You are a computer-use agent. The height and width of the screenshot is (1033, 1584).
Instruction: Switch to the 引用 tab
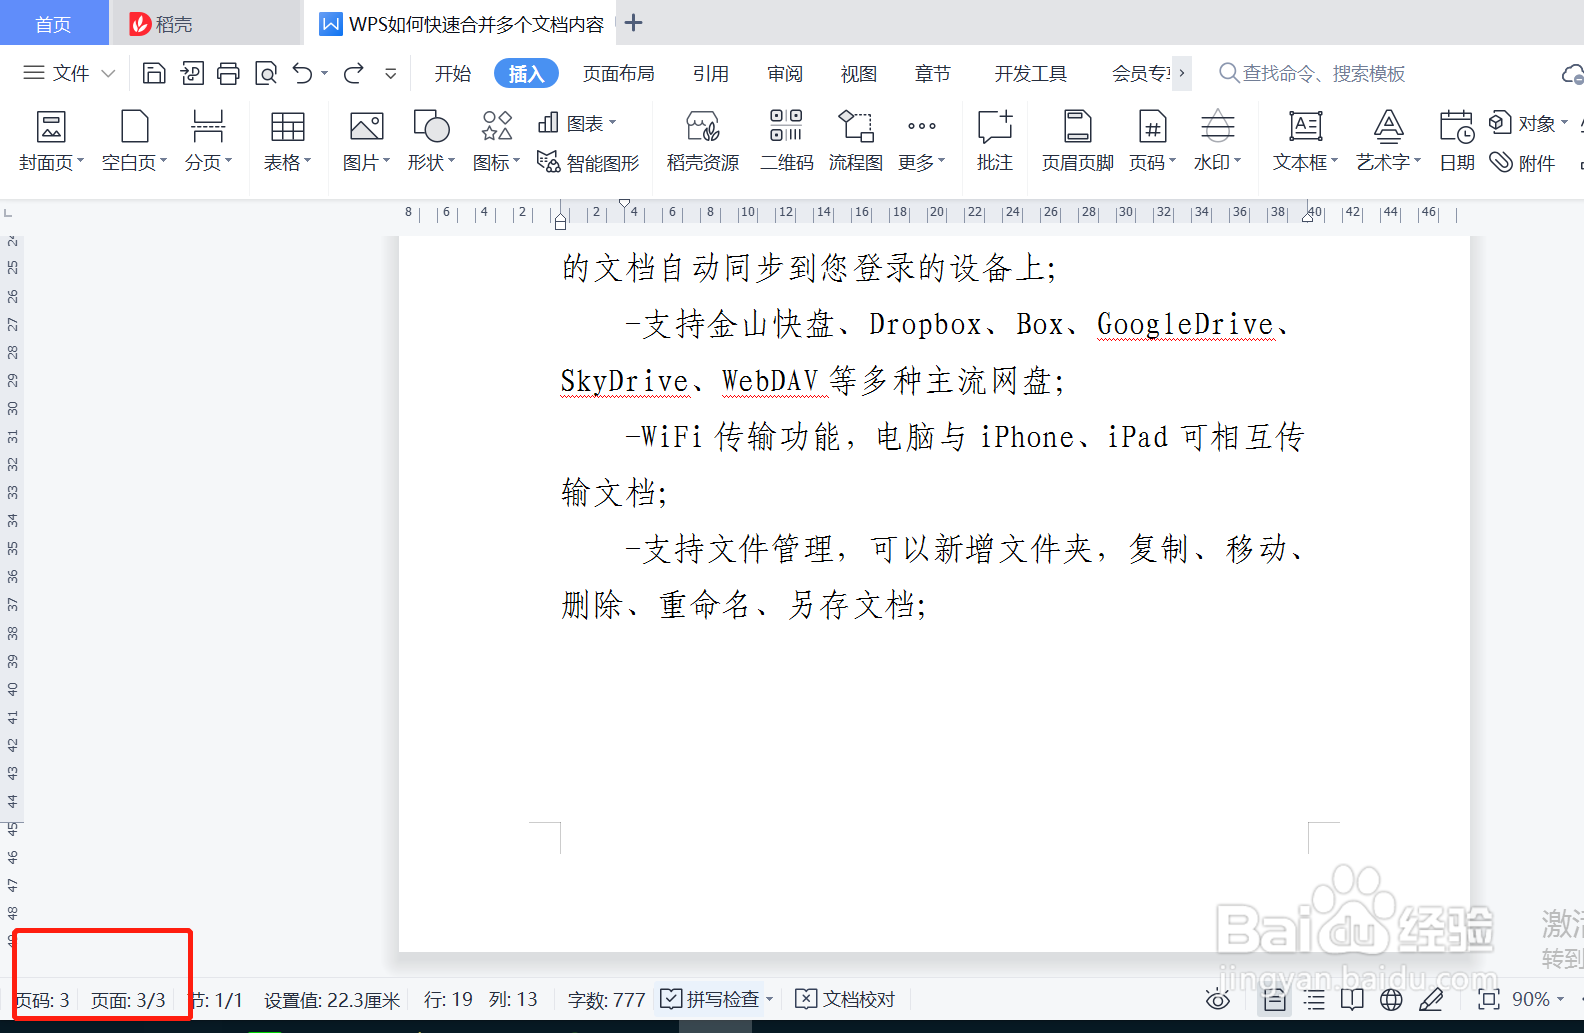point(711,73)
